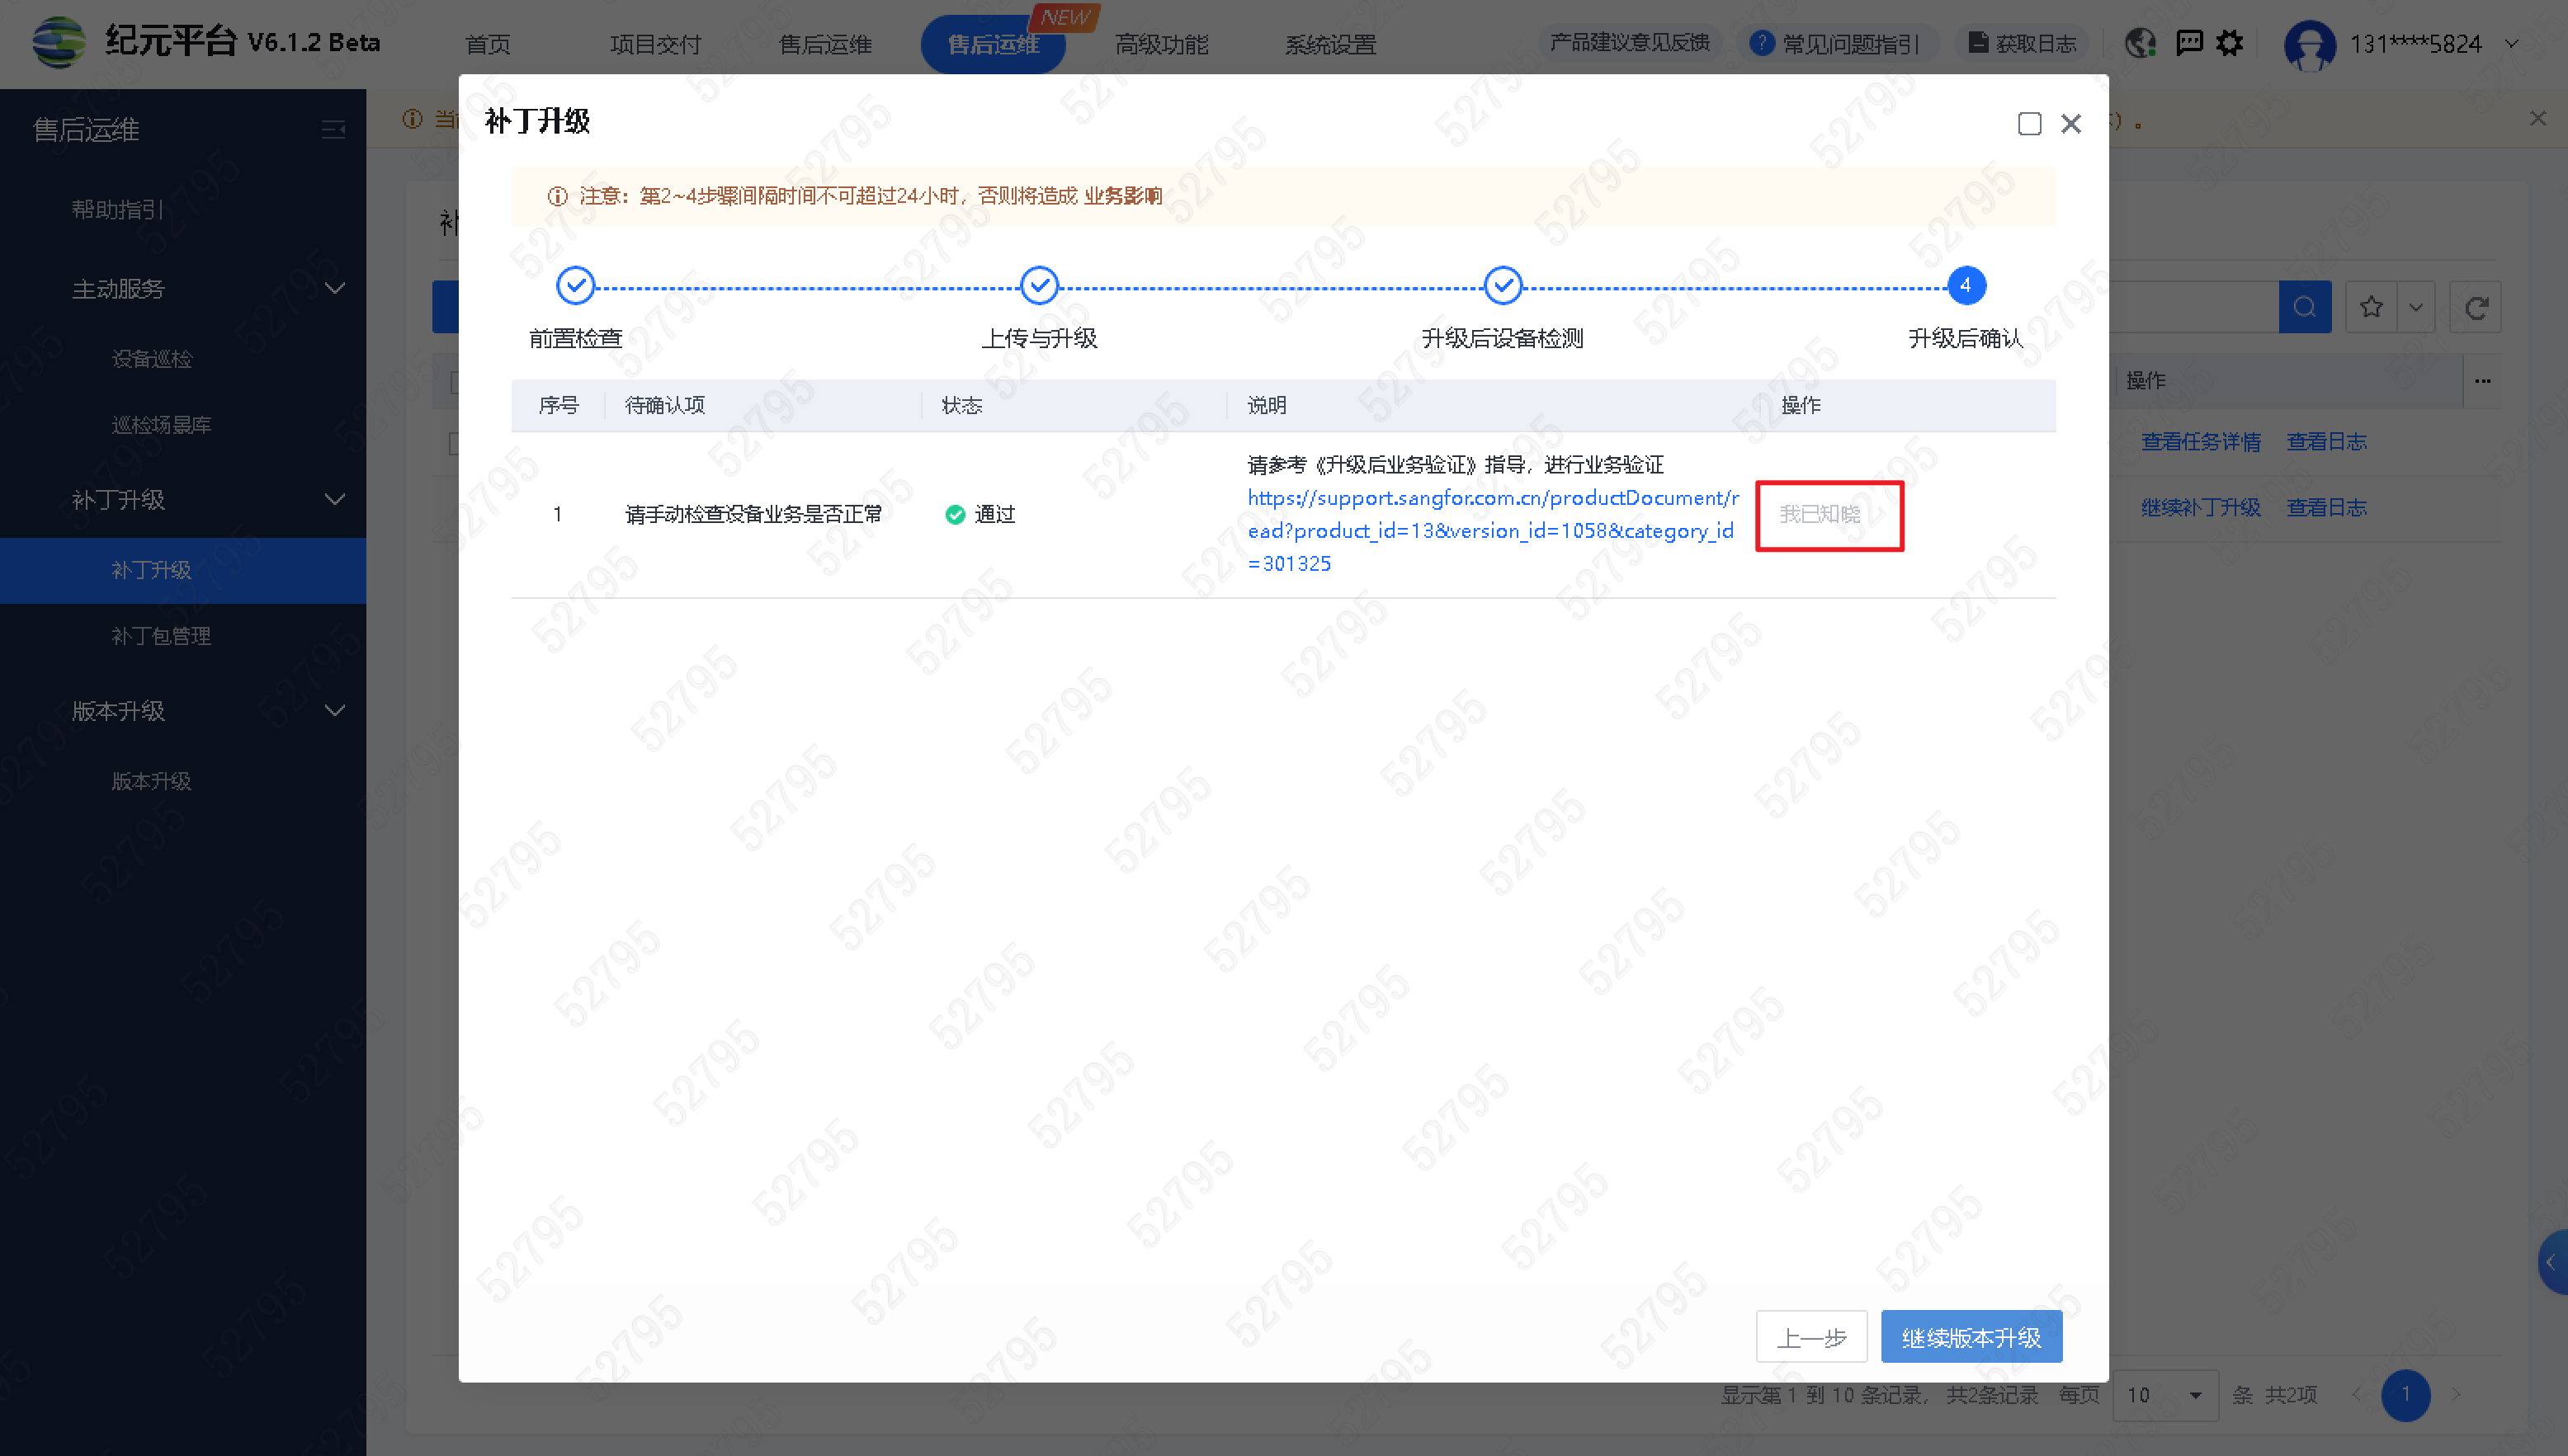2568x1456 pixels.
Task: Click the refresh circular arrow icon
Action: tap(2476, 307)
